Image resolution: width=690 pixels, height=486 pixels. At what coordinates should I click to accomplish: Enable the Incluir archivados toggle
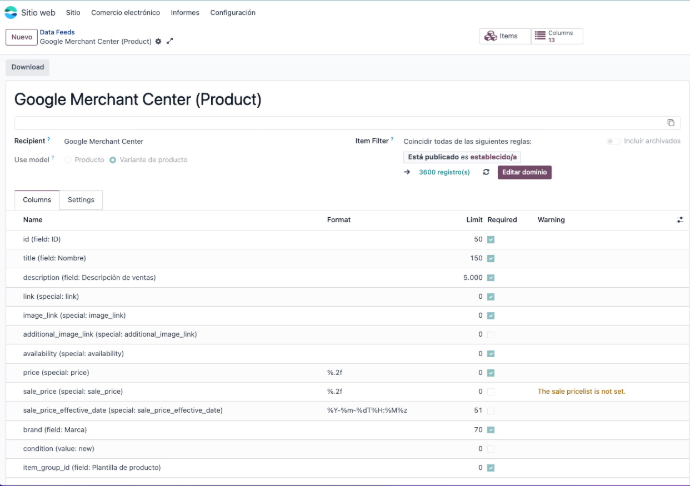[x=611, y=141]
